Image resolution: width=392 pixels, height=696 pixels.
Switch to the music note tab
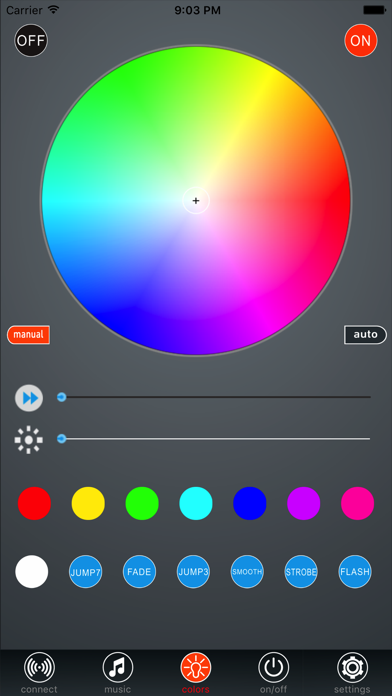[118, 667]
